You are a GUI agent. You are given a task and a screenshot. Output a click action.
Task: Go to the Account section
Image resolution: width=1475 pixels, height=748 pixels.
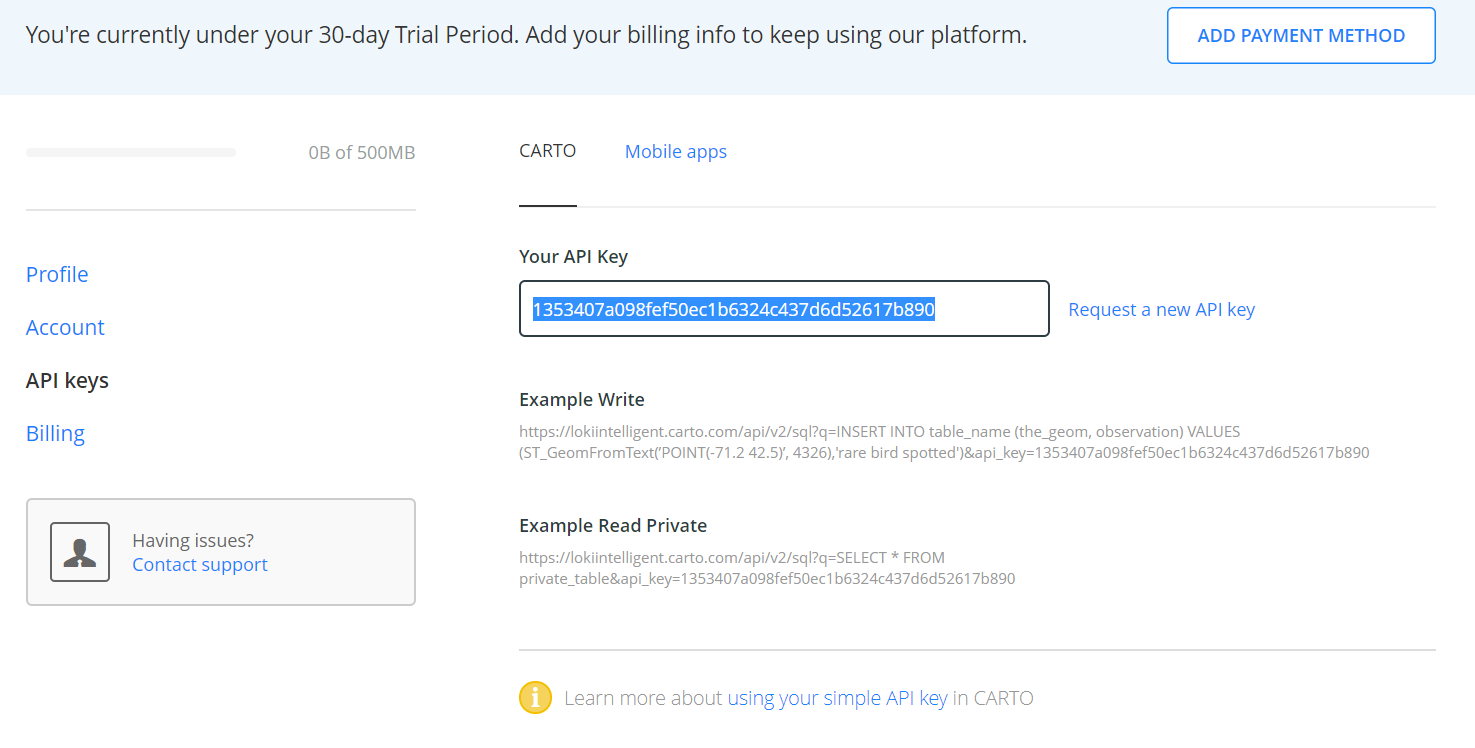point(65,327)
